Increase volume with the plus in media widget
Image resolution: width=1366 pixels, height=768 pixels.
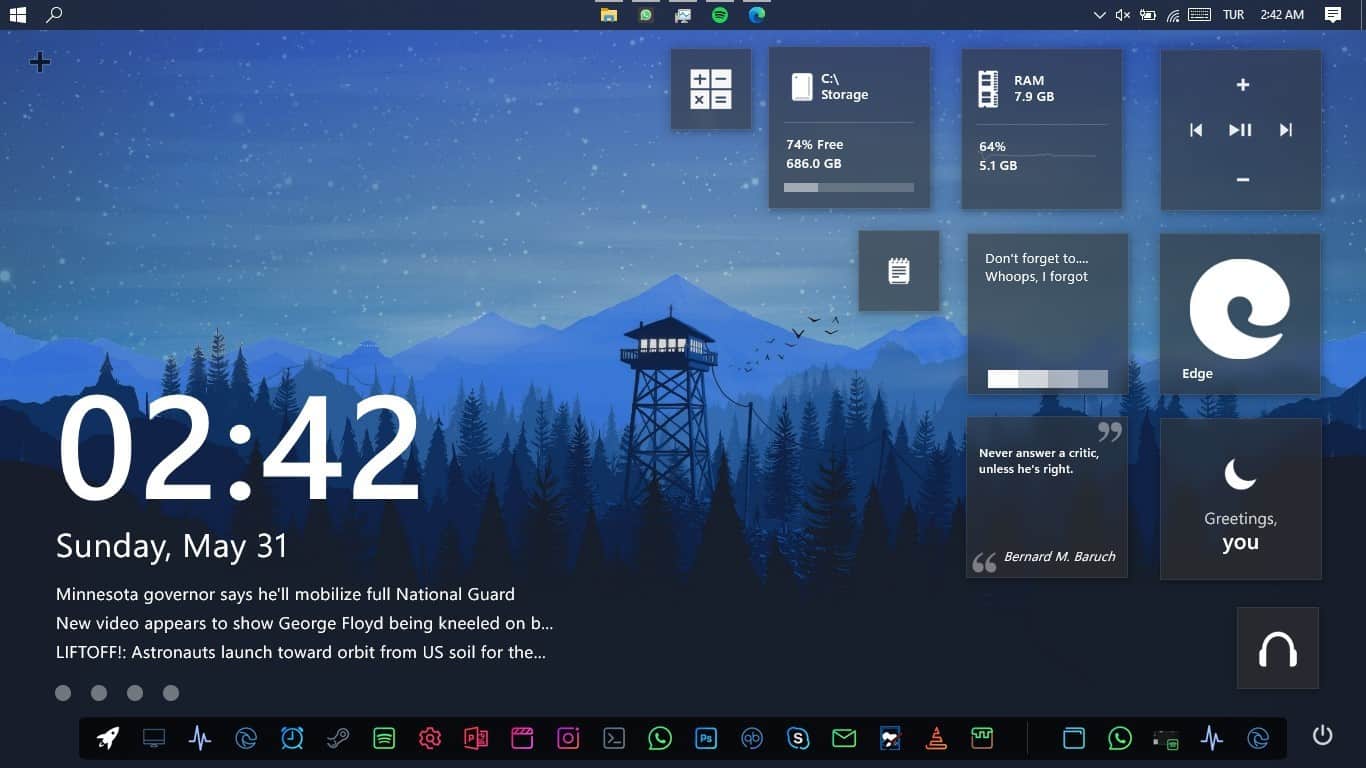[1243, 85]
